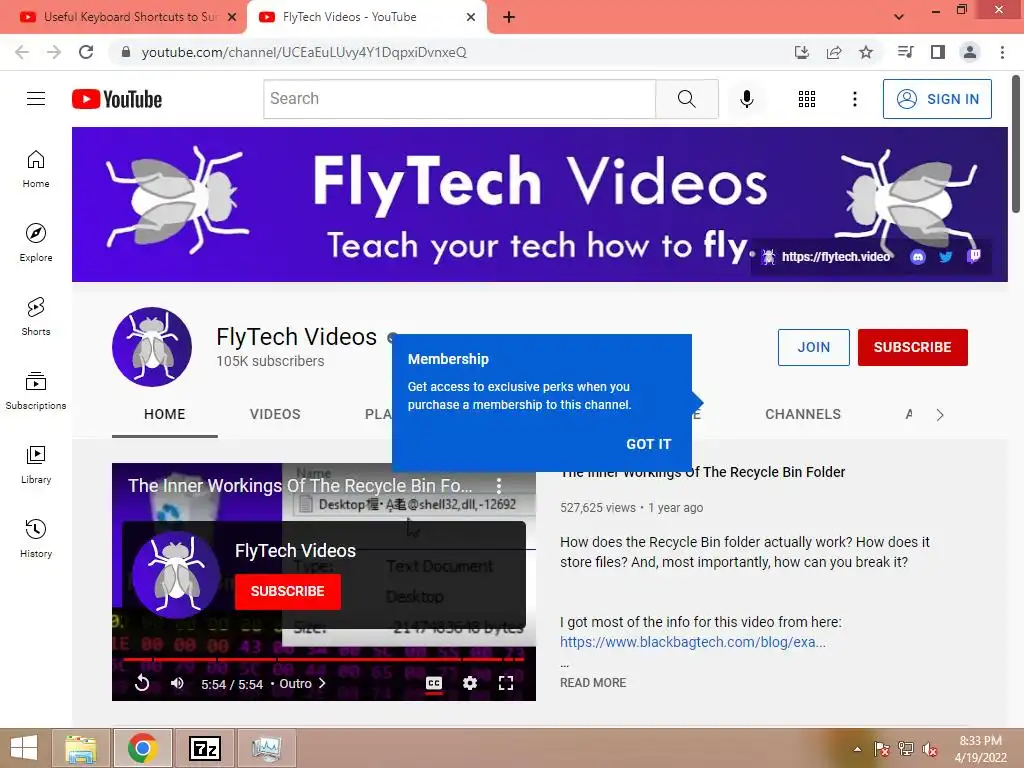Screen dimensions: 1024x768
Task: Click the page vertical scrollbar thumb
Action: (1016, 144)
